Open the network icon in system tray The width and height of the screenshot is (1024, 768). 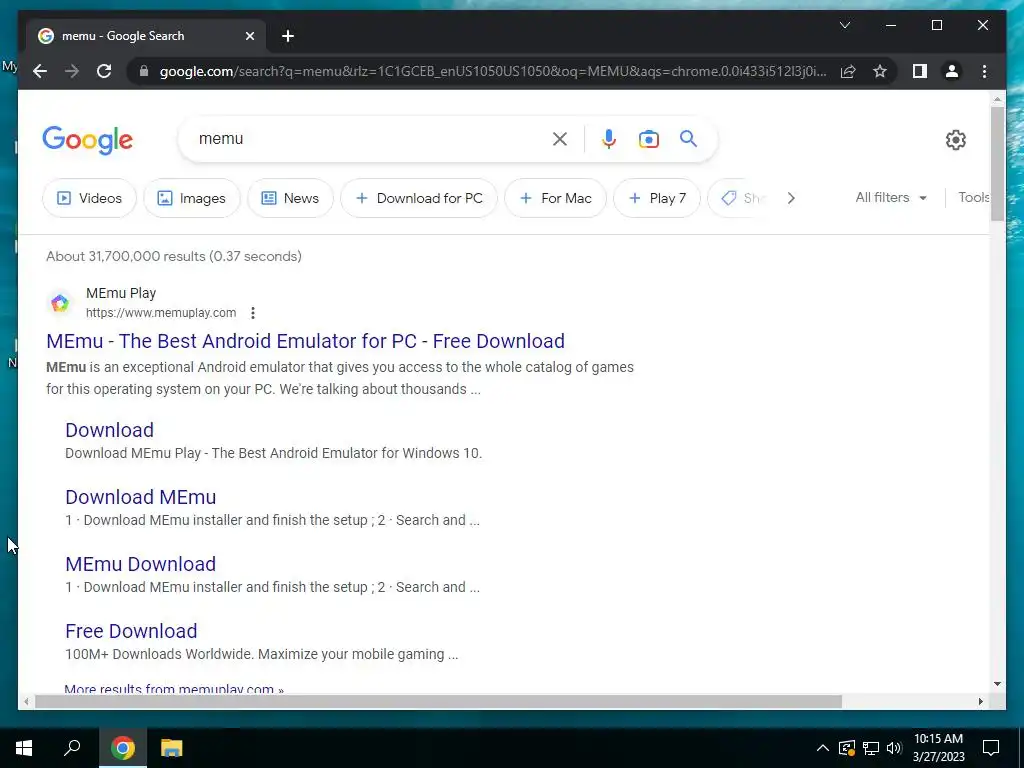click(871, 748)
